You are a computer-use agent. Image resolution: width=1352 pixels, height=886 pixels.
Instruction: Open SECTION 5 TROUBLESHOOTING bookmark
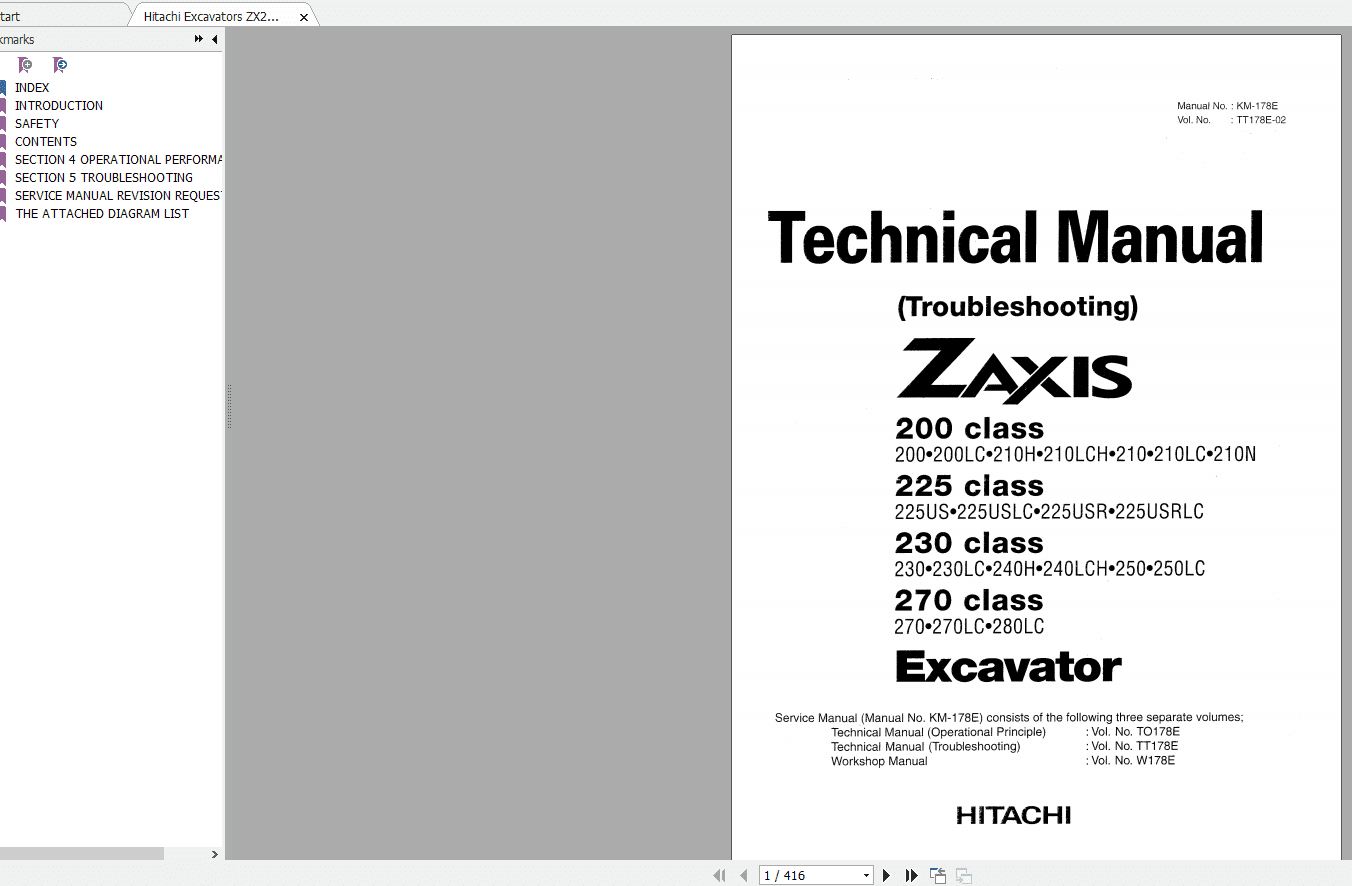coord(104,178)
